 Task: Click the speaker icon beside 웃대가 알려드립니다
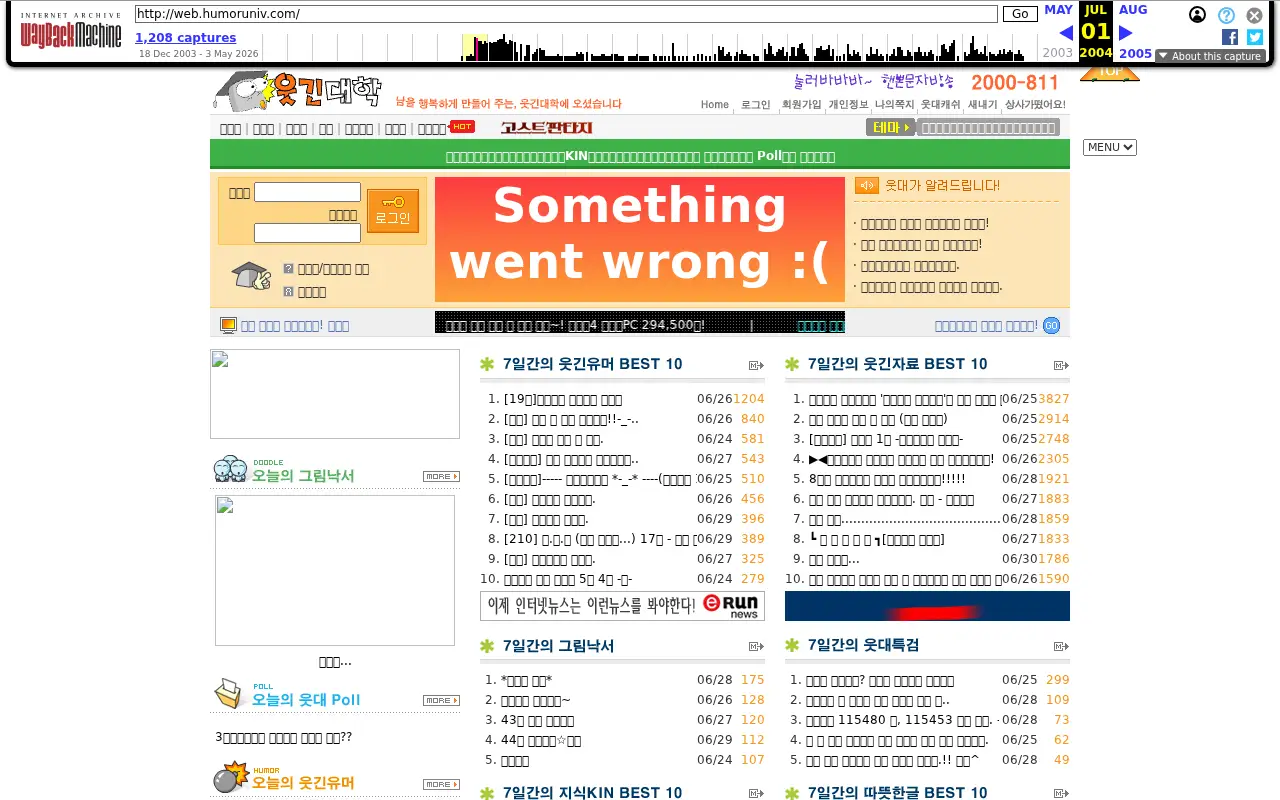coord(867,185)
